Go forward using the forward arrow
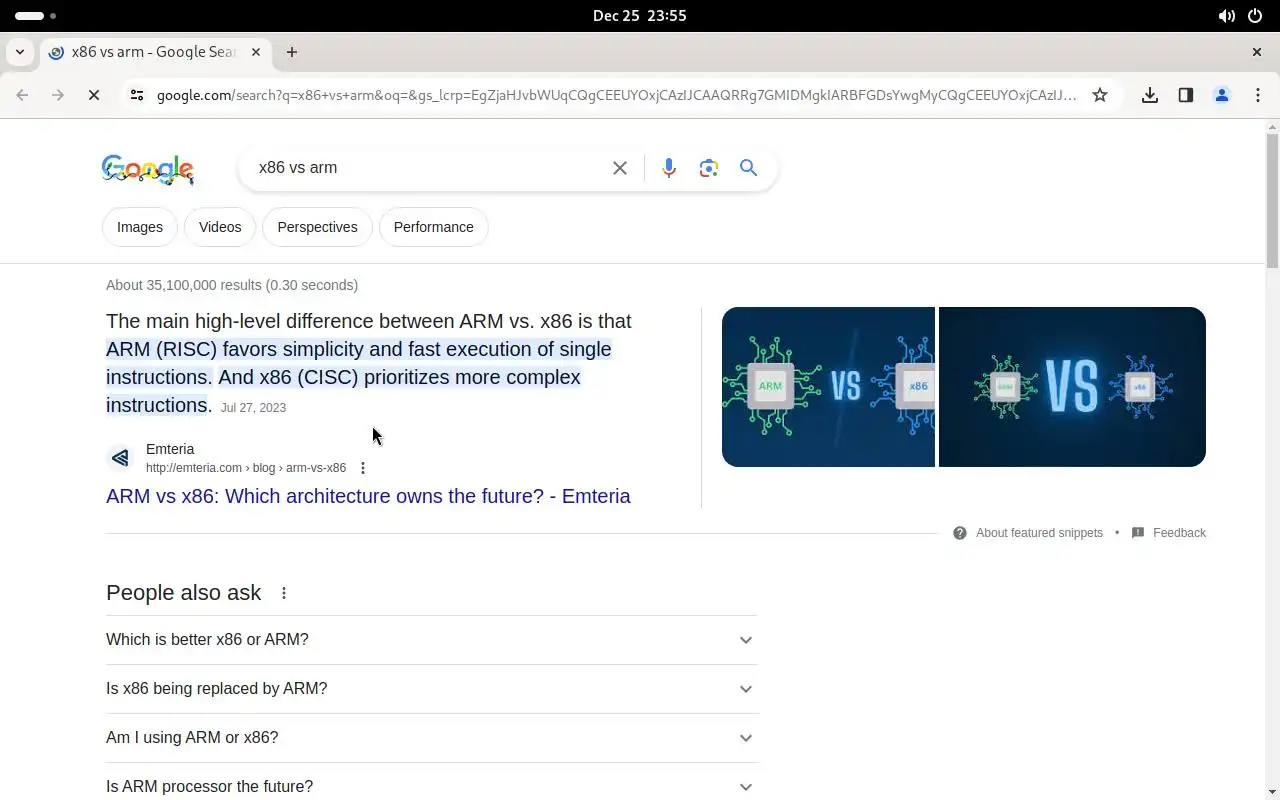The height and width of the screenshot is (800, 1280). (x=58, y=95)
